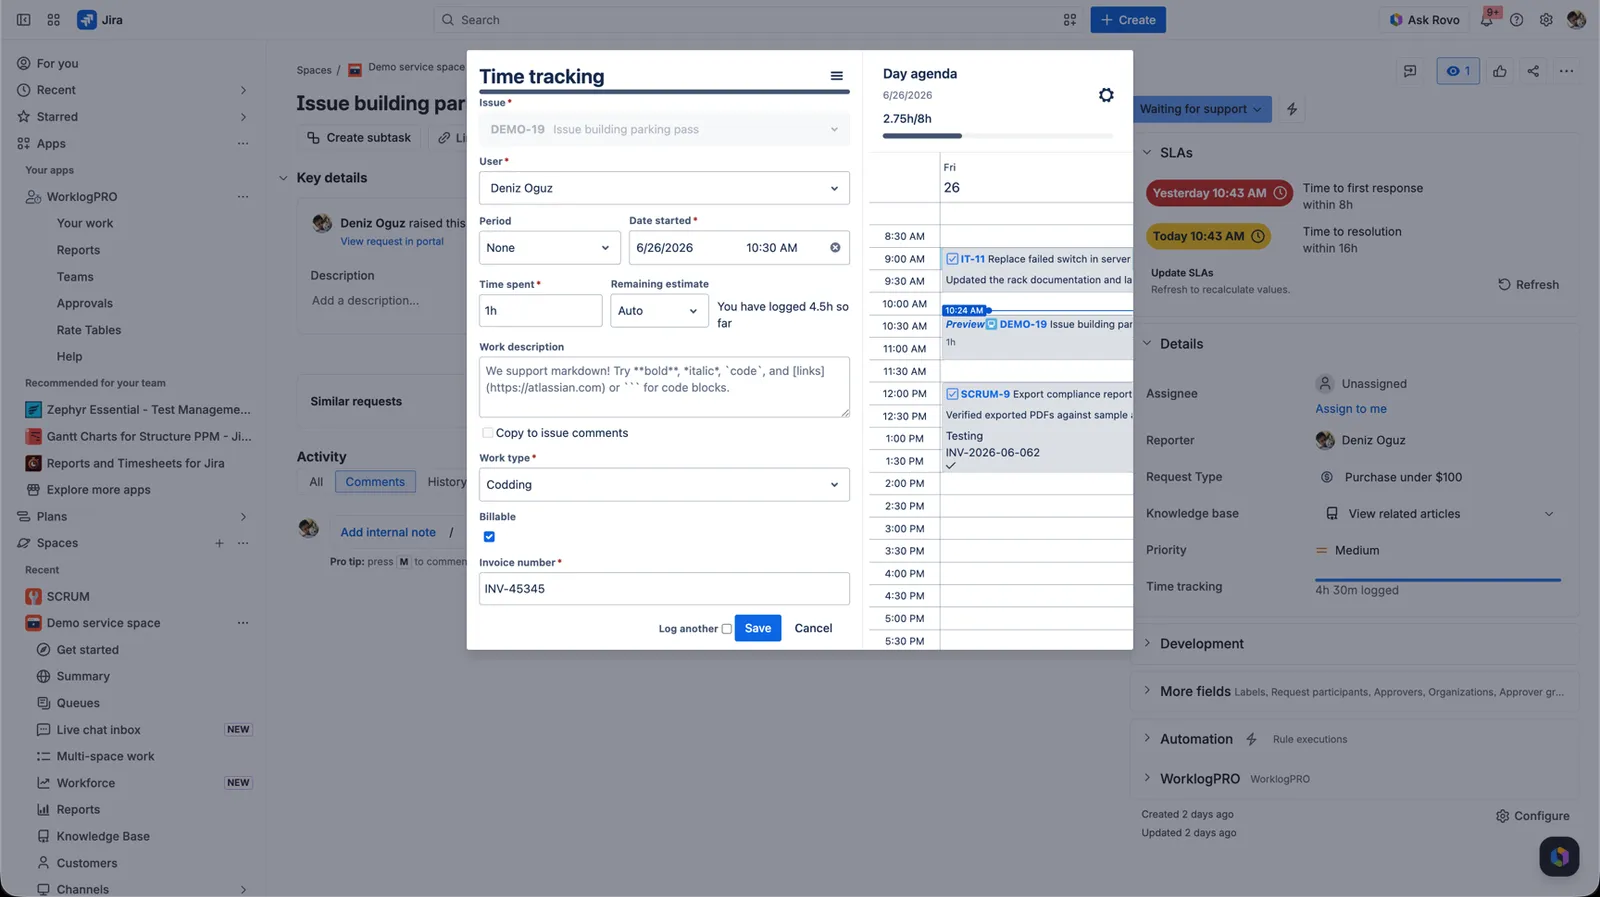The width and height of the screenshot is (1600, 897).
Task: Clear the Date started field value
Action: pyautogui.click(x=835, y=248)
